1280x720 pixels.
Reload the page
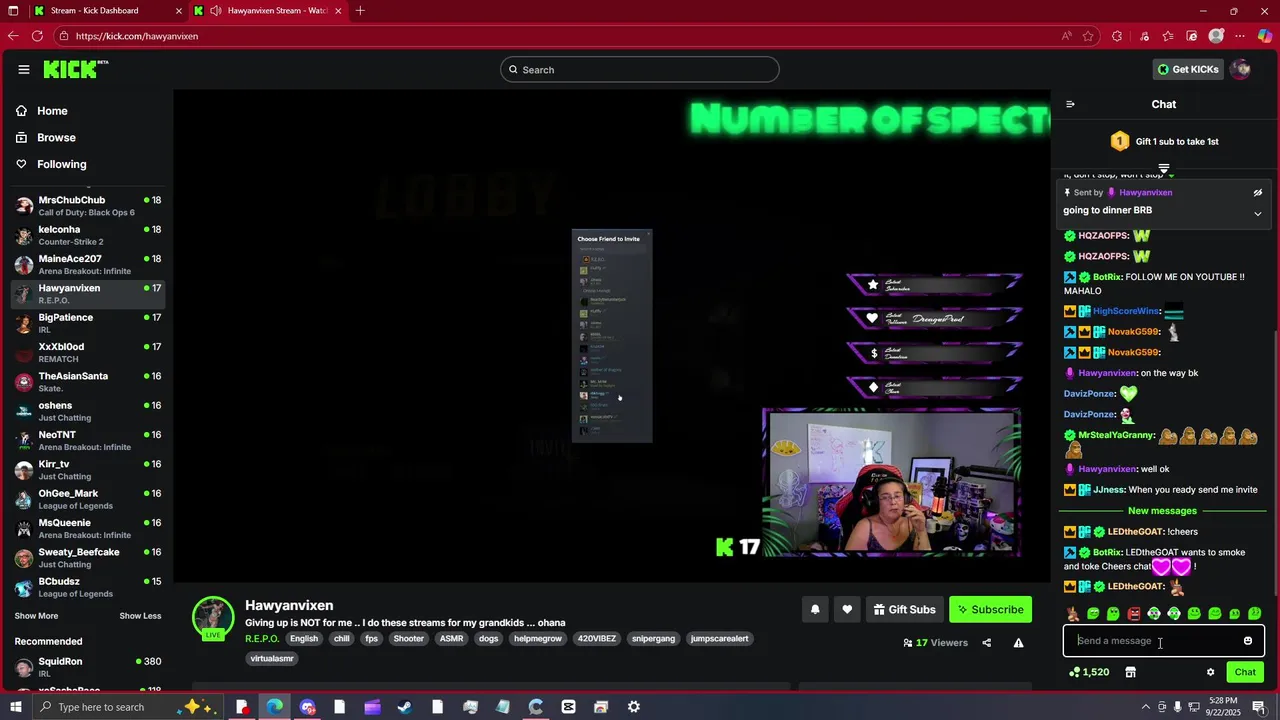(37, 36)
